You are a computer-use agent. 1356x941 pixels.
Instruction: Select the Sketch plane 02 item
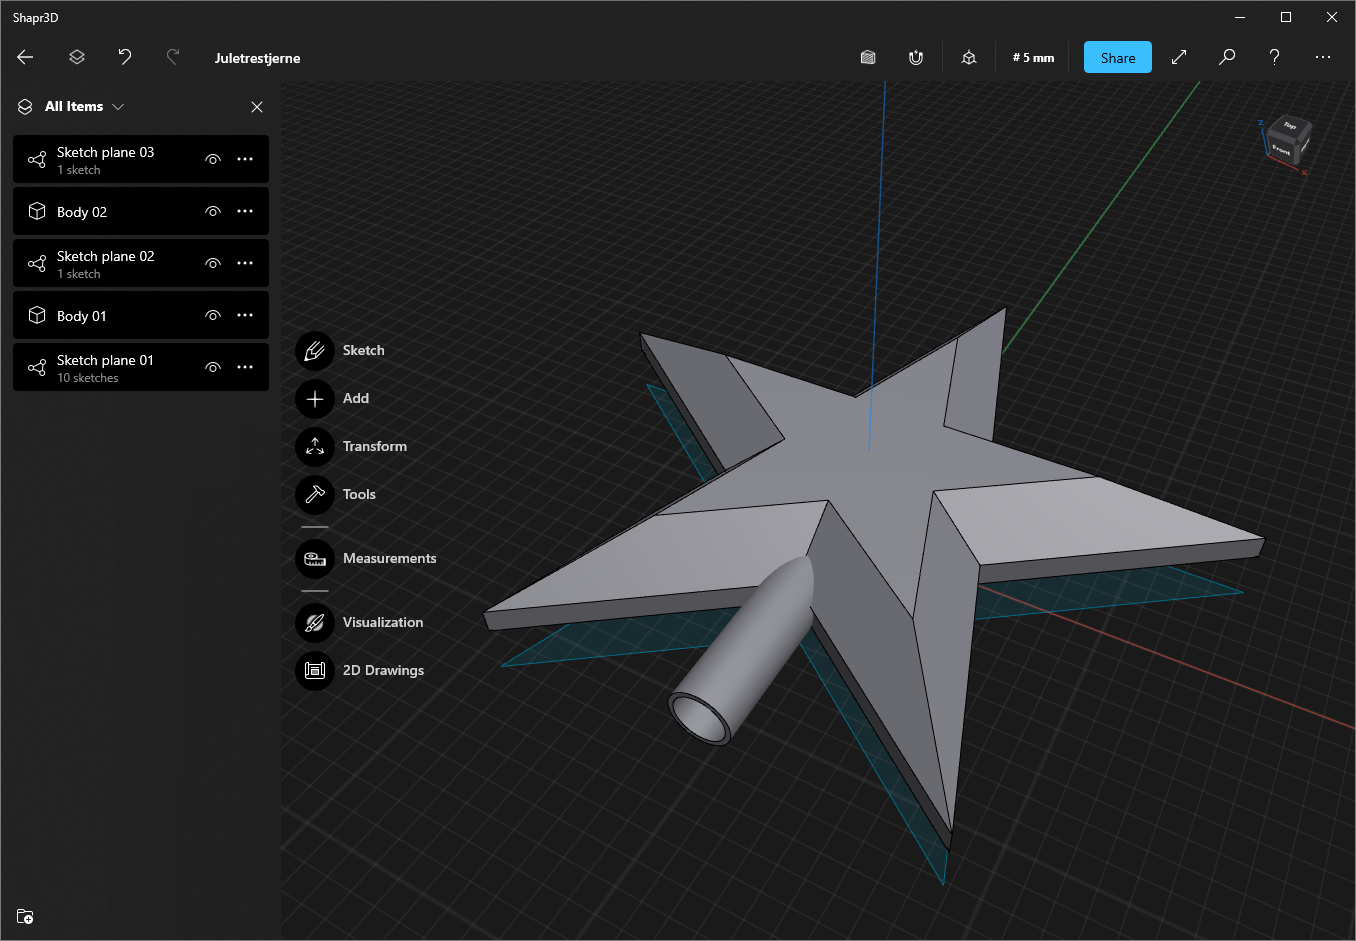[x=141, y=263]
